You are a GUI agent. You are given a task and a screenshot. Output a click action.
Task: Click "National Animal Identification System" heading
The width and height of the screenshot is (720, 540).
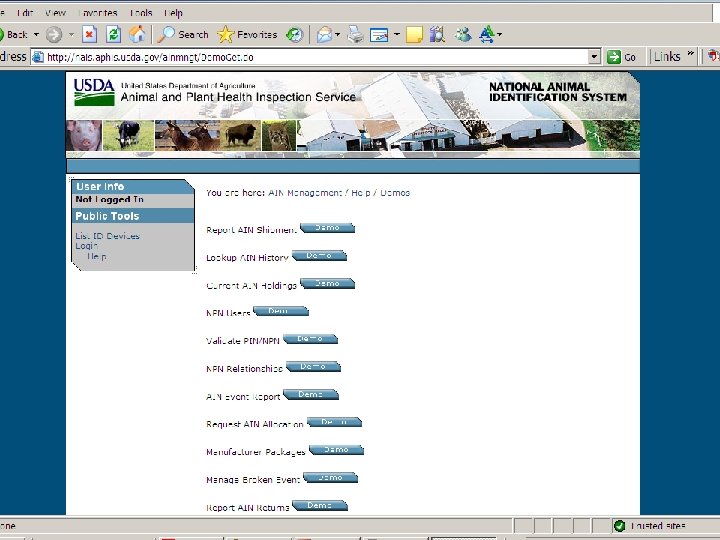tap(558, 92)
